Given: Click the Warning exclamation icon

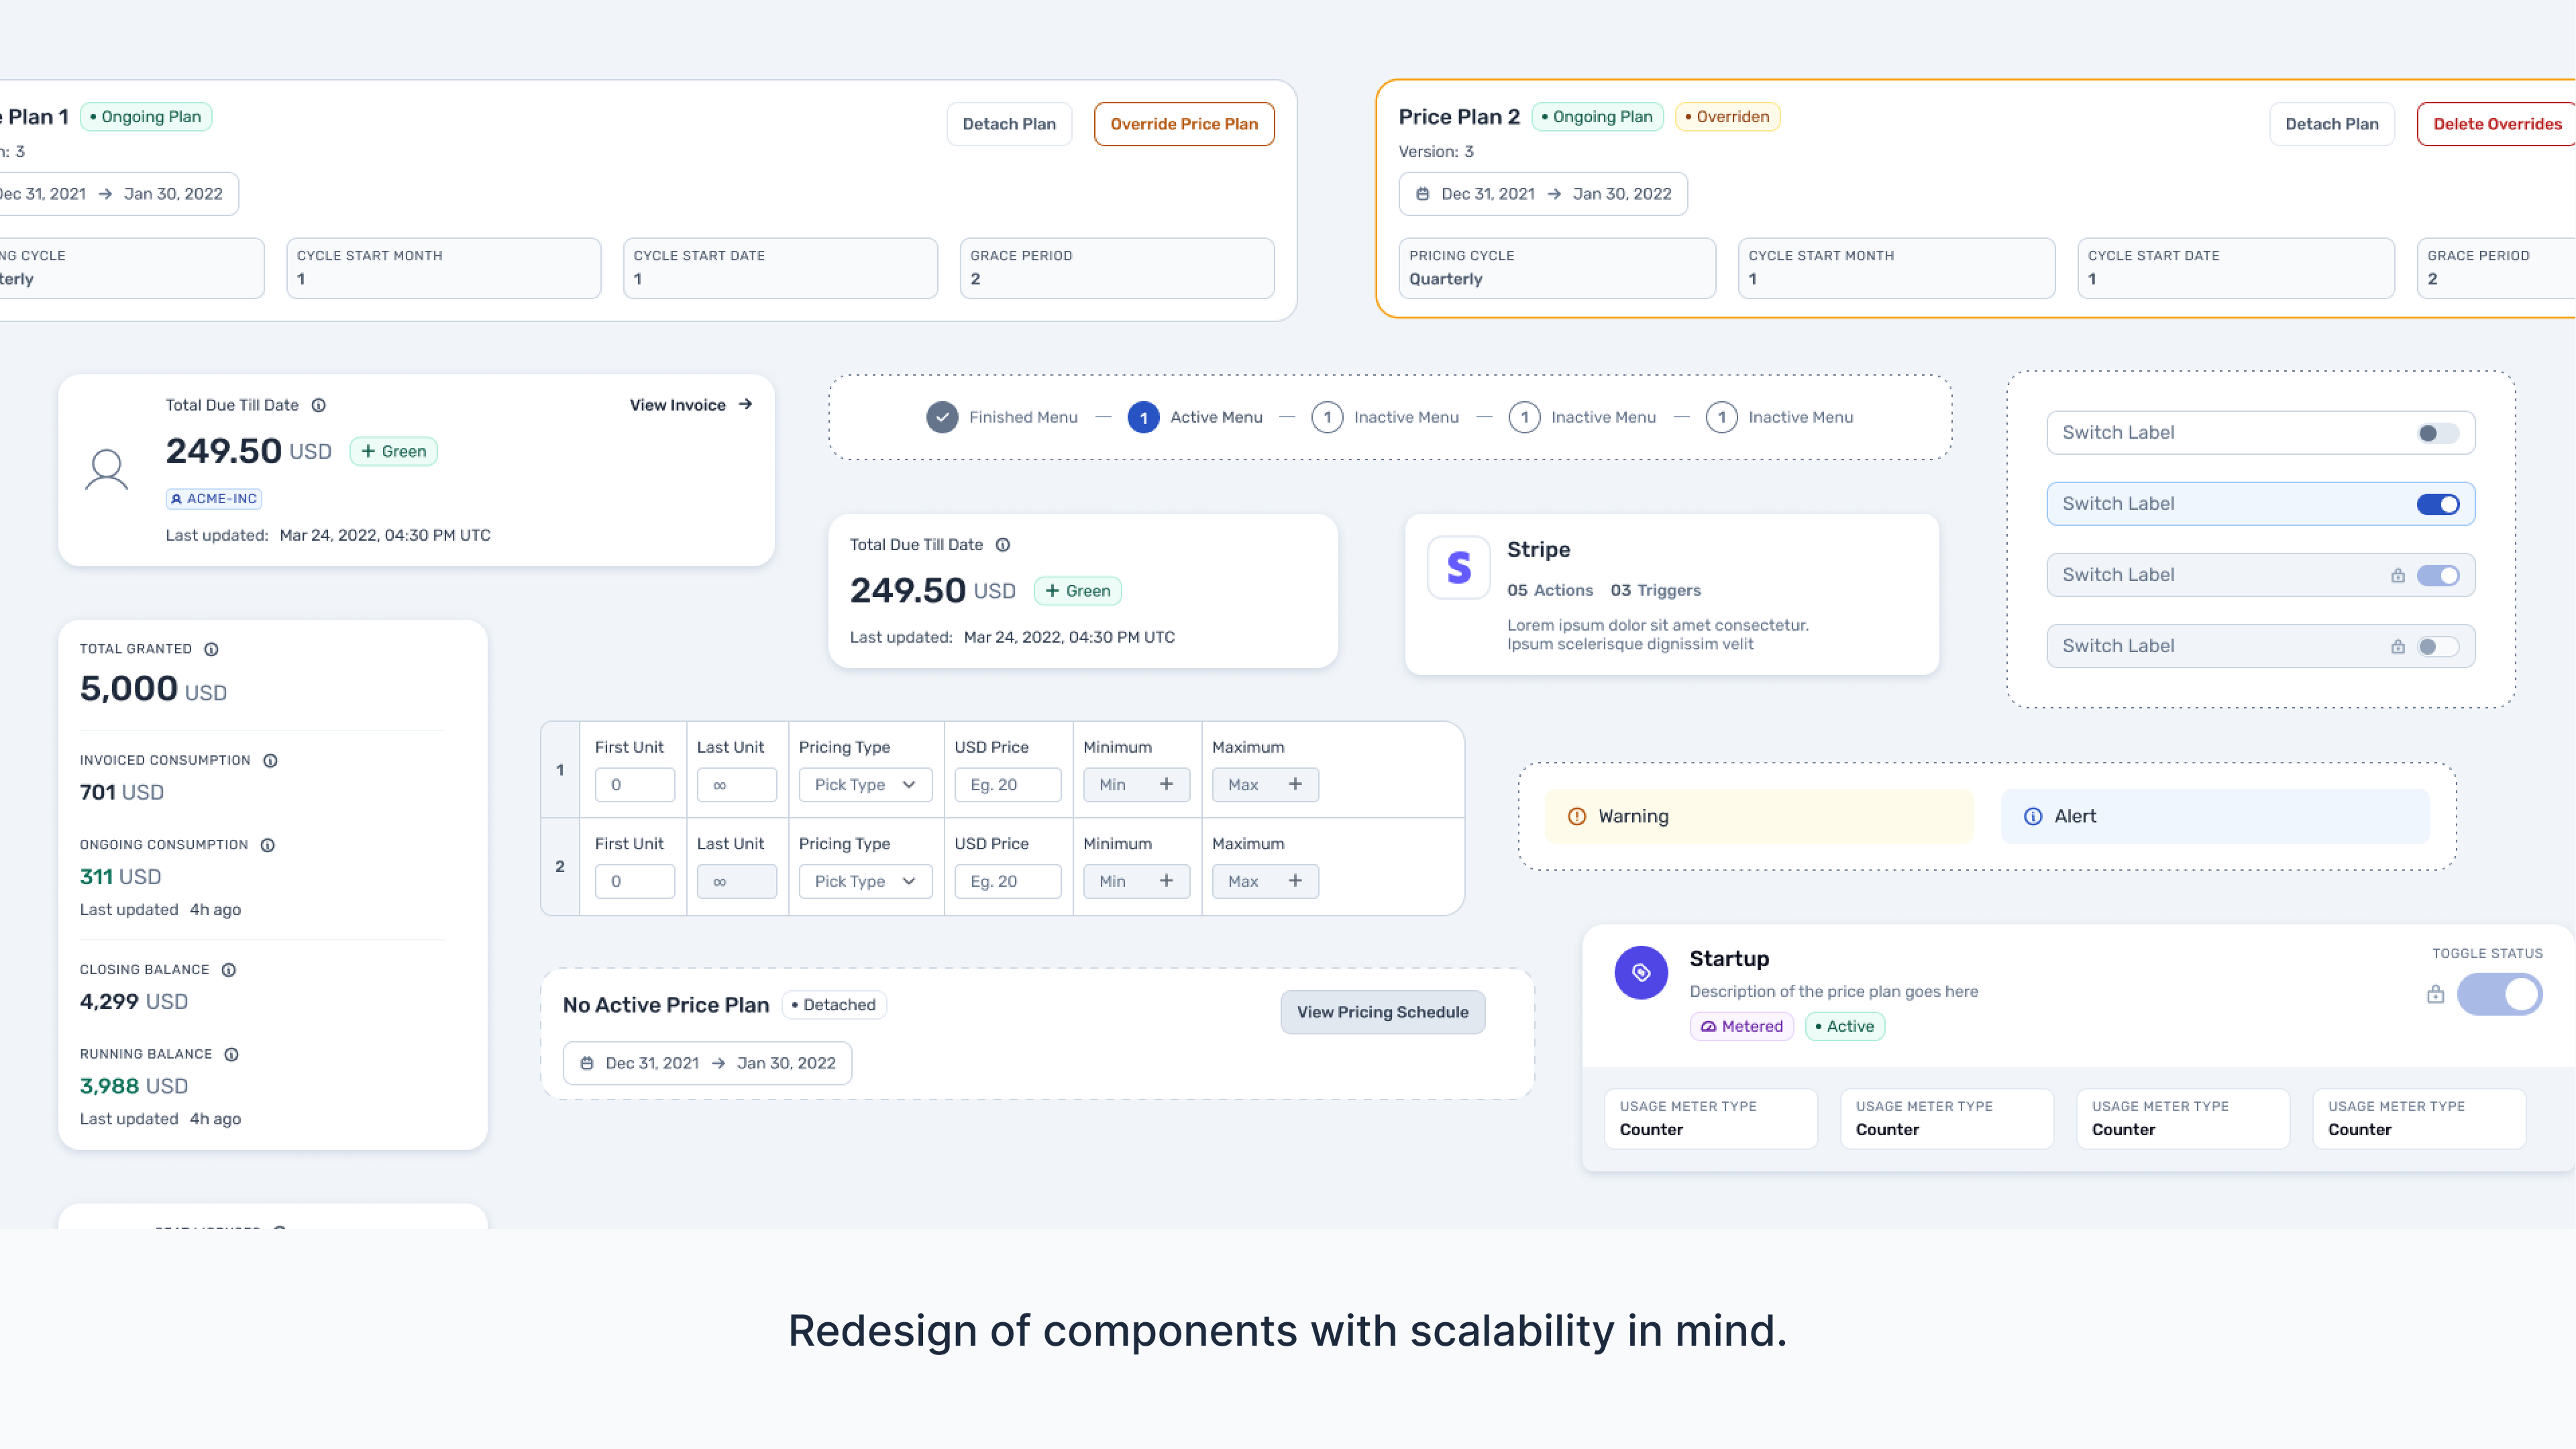Looking at the screenshot, I should [1577, 816].
